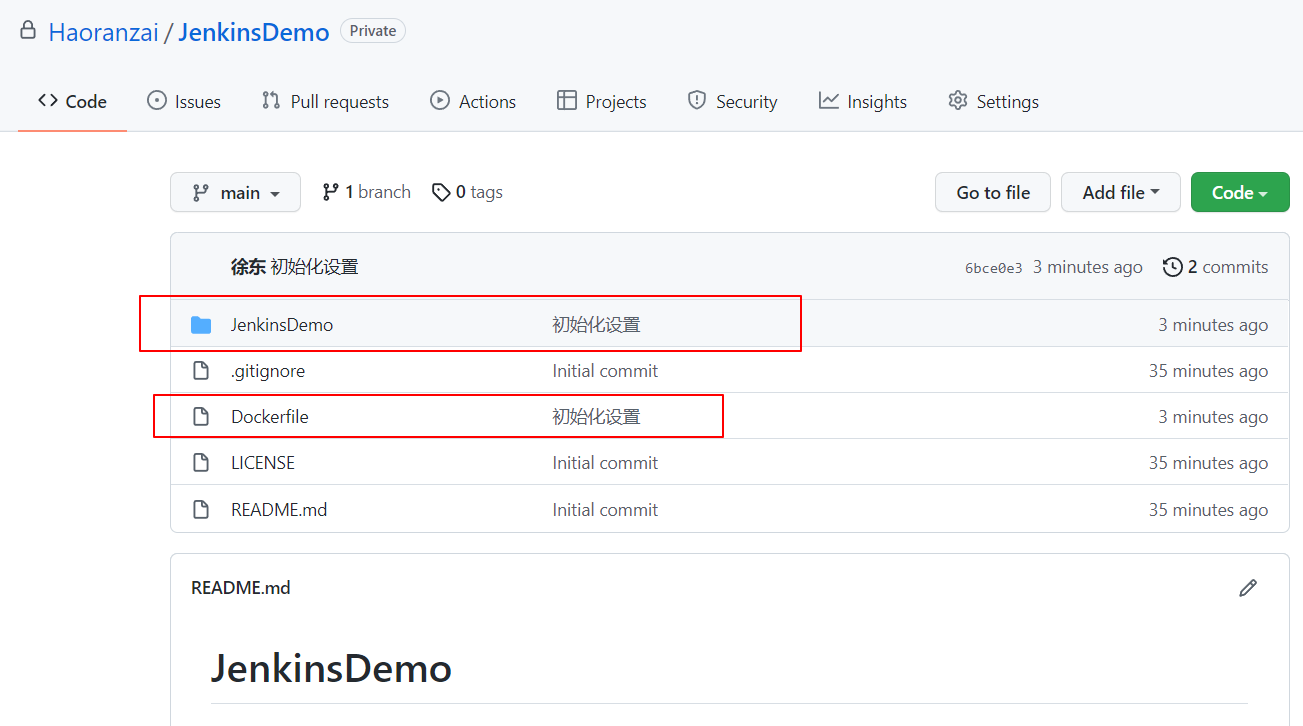Image resolution: width=1303 pixels, height=726 pixels.
Task: View the 0 tags link
Action: 467,192
